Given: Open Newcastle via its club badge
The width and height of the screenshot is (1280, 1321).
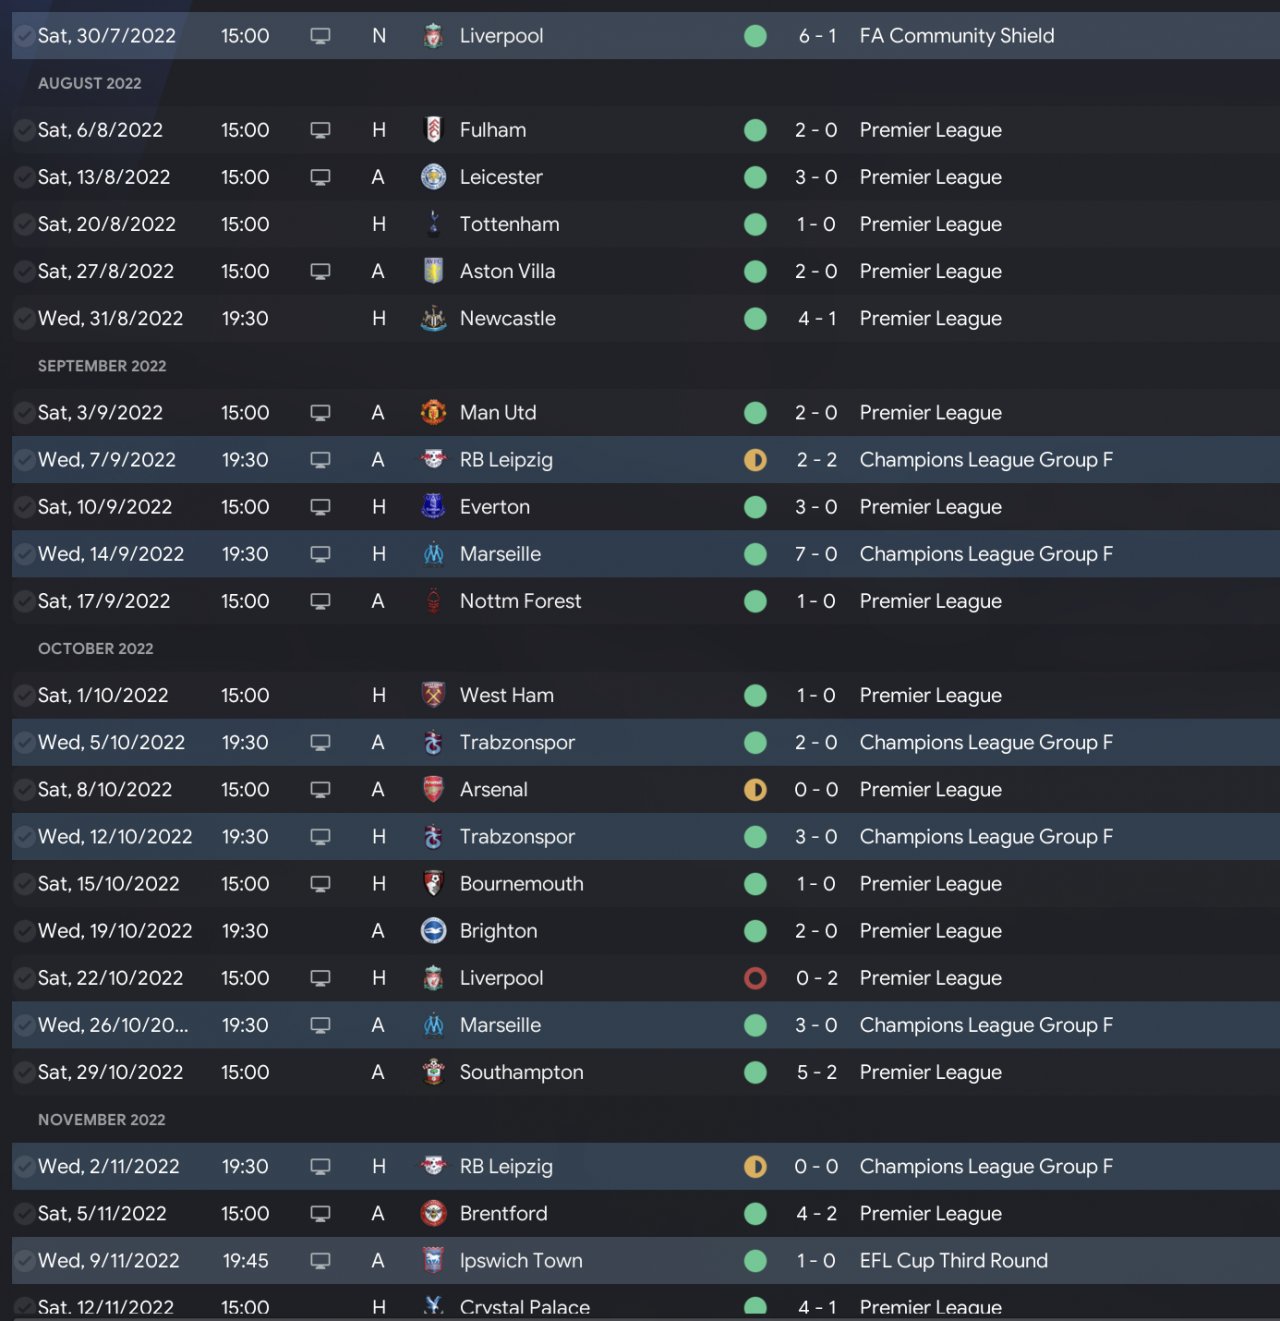Looking at the screenshot, I should click(433, 319).
